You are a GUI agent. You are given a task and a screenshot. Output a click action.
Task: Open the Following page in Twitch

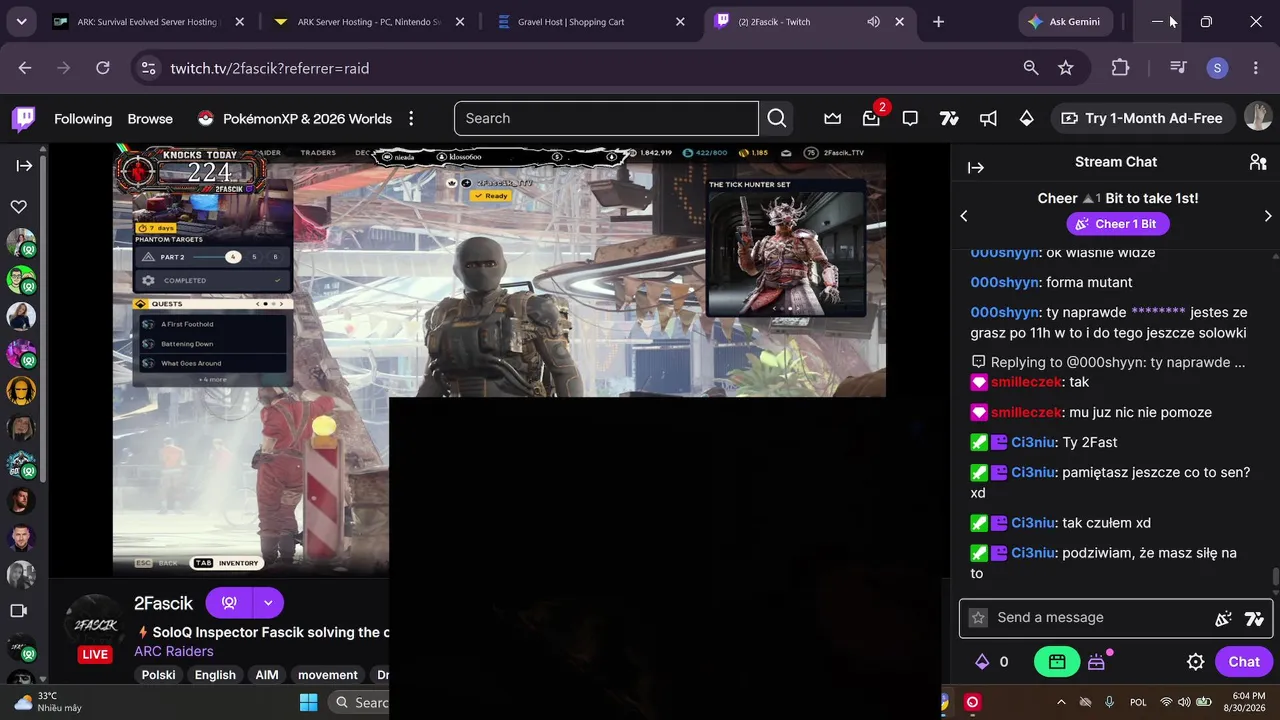click(83, 118)
